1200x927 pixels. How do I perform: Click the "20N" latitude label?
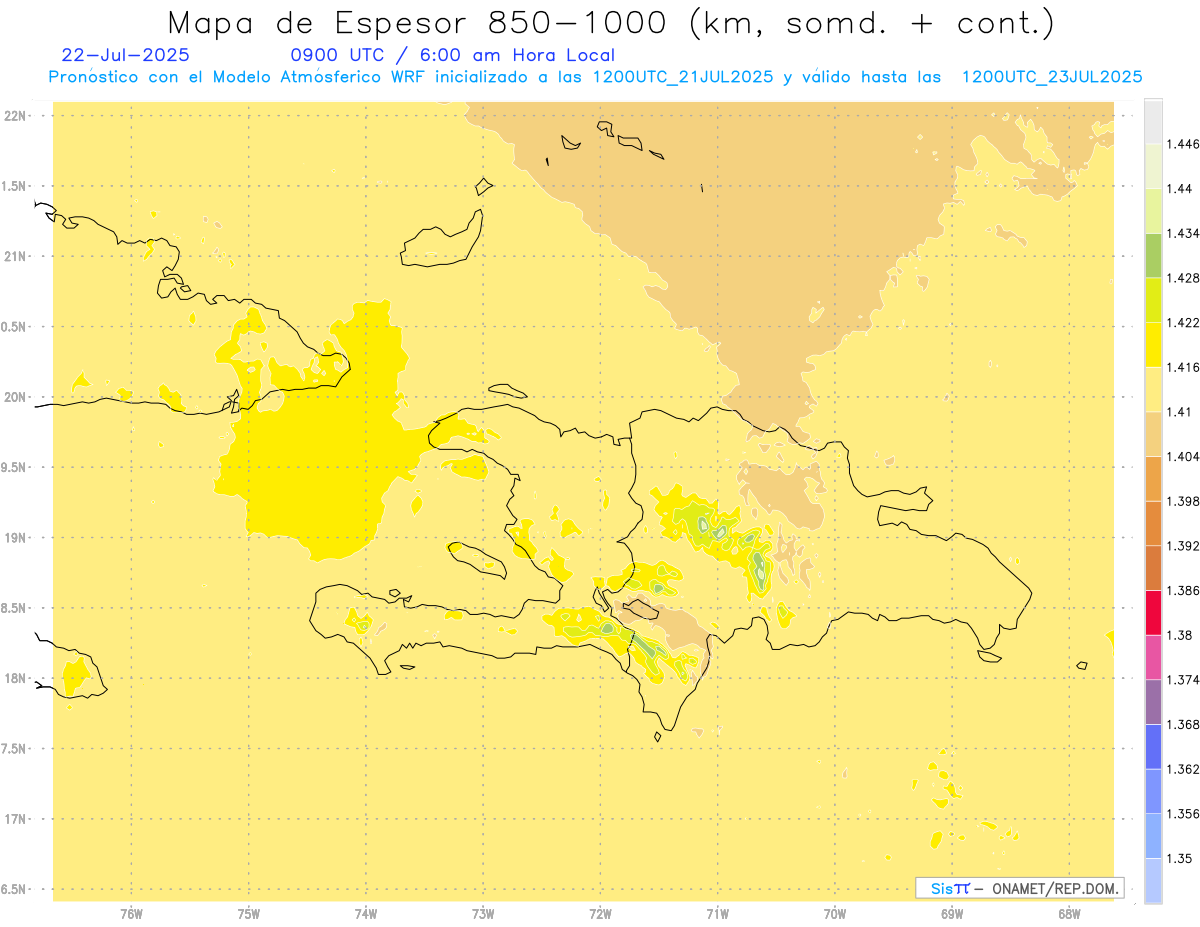click(15, 397)
